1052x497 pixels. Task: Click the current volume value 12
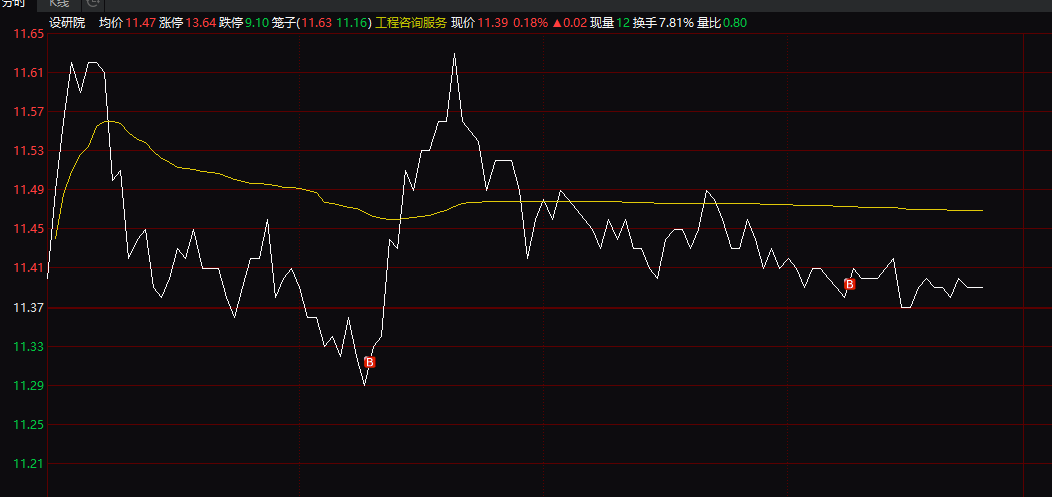pos(623,23)
